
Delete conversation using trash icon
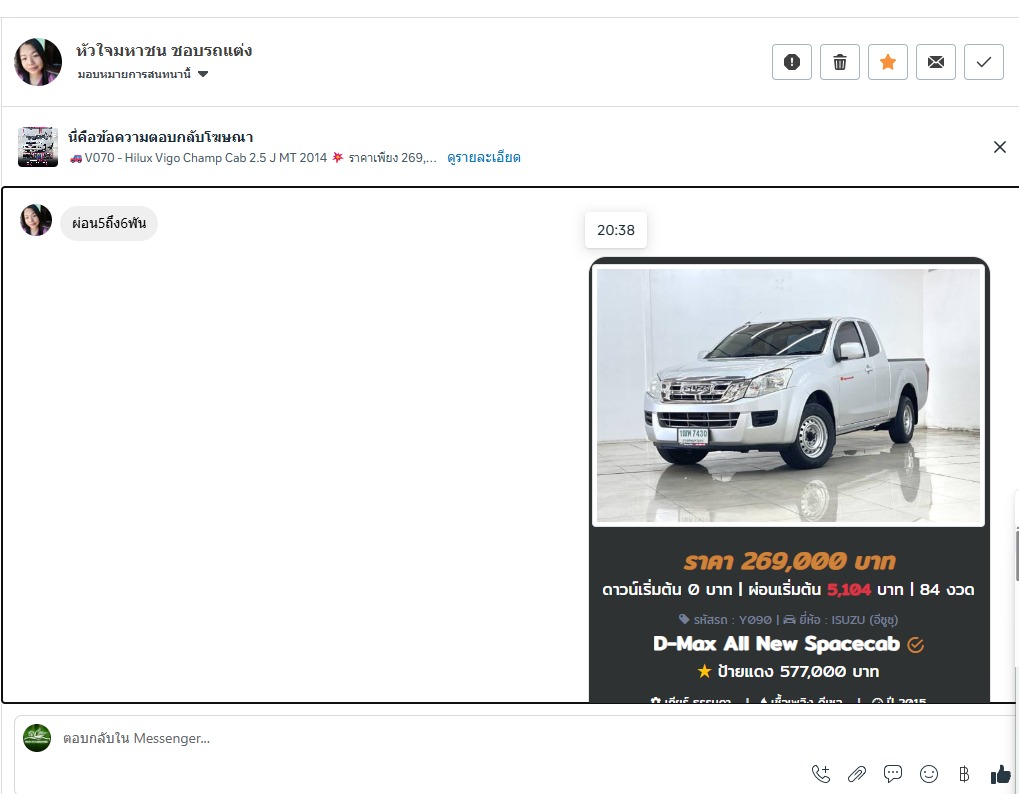click(x=840, y=62)
